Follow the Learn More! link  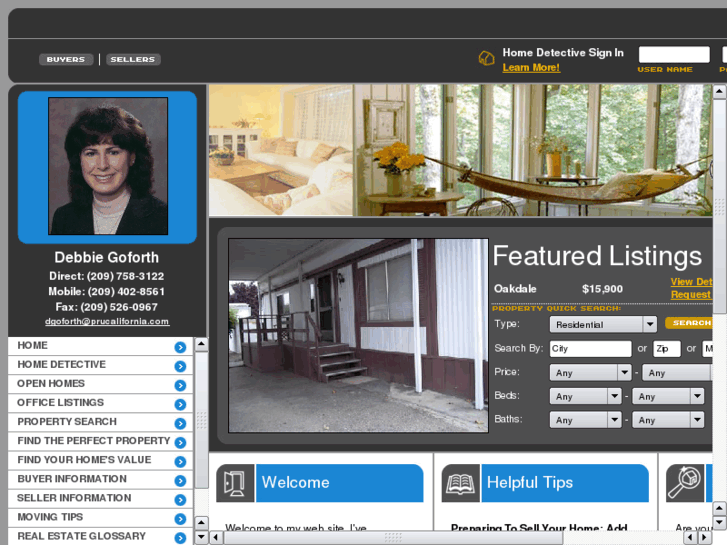click(x=531, y=68)
